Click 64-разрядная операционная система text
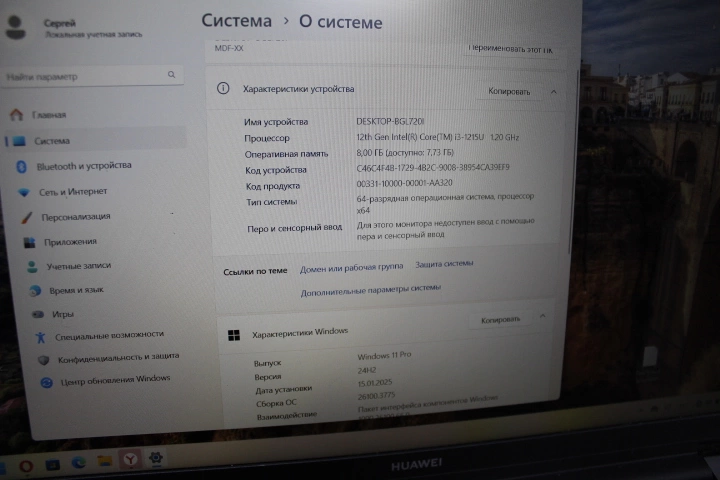 pos(445,203)
